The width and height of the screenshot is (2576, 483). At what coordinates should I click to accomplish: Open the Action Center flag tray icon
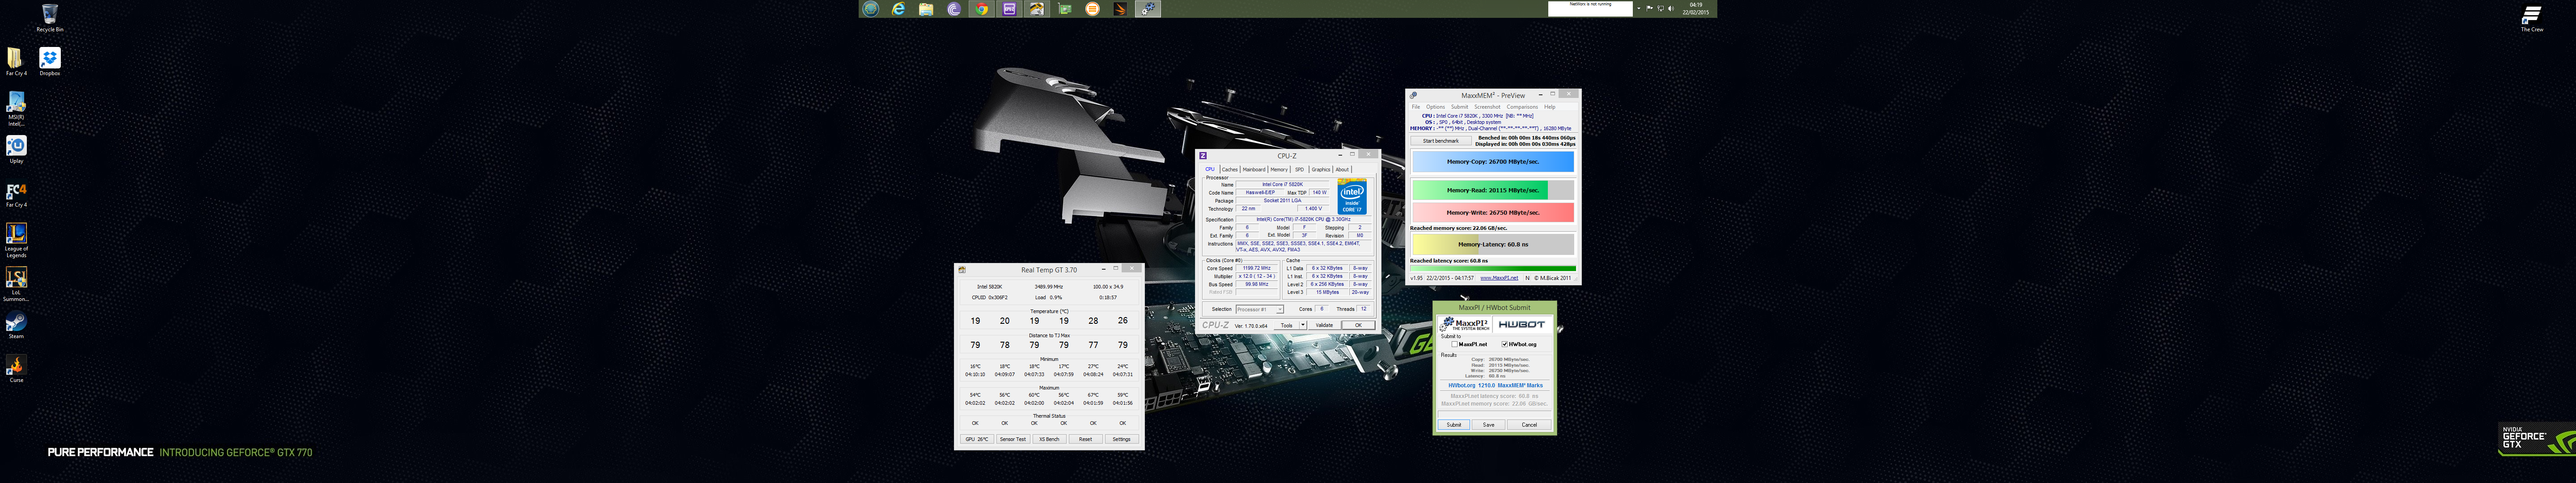(x=1649, y=8)
